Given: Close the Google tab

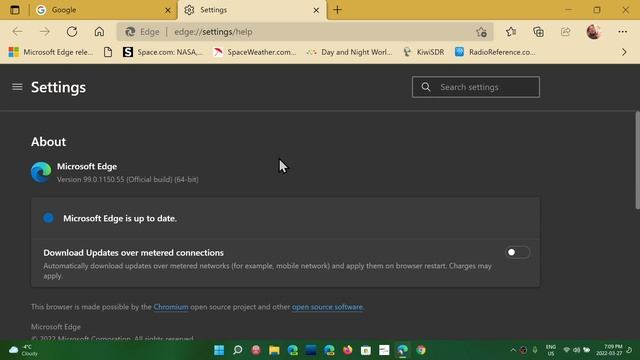Looking at the screenshot, I should [167, 10].
